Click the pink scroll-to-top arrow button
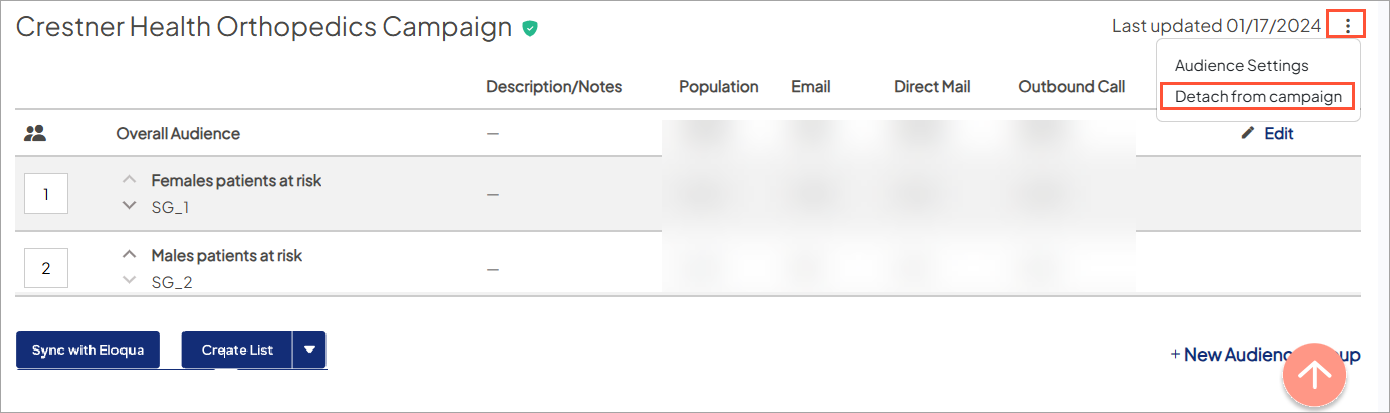This screenshot has height=413, width=1390. (x=1314, y=375)
